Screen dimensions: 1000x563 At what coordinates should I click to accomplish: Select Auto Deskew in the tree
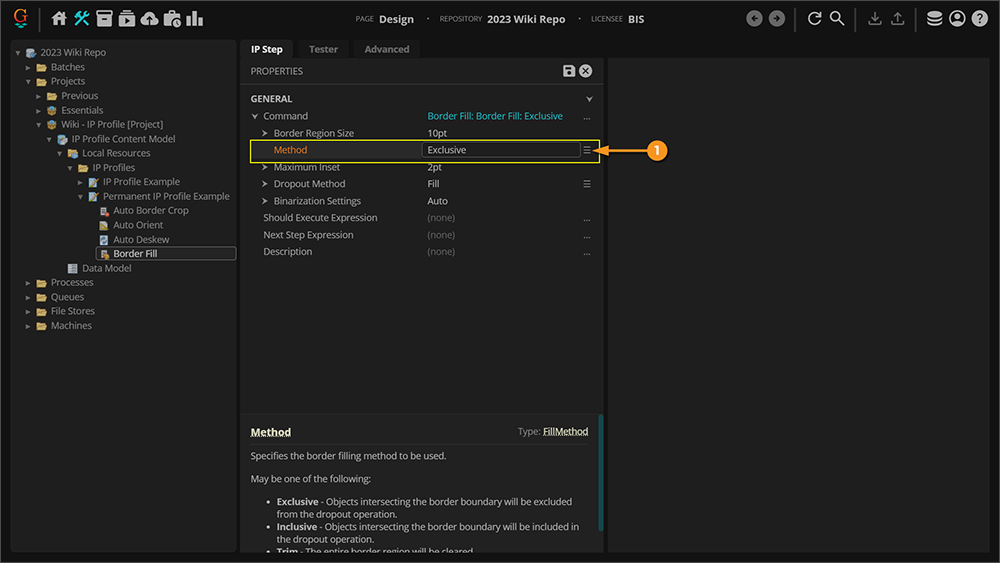pyautogui.click(x=141, y=240)
